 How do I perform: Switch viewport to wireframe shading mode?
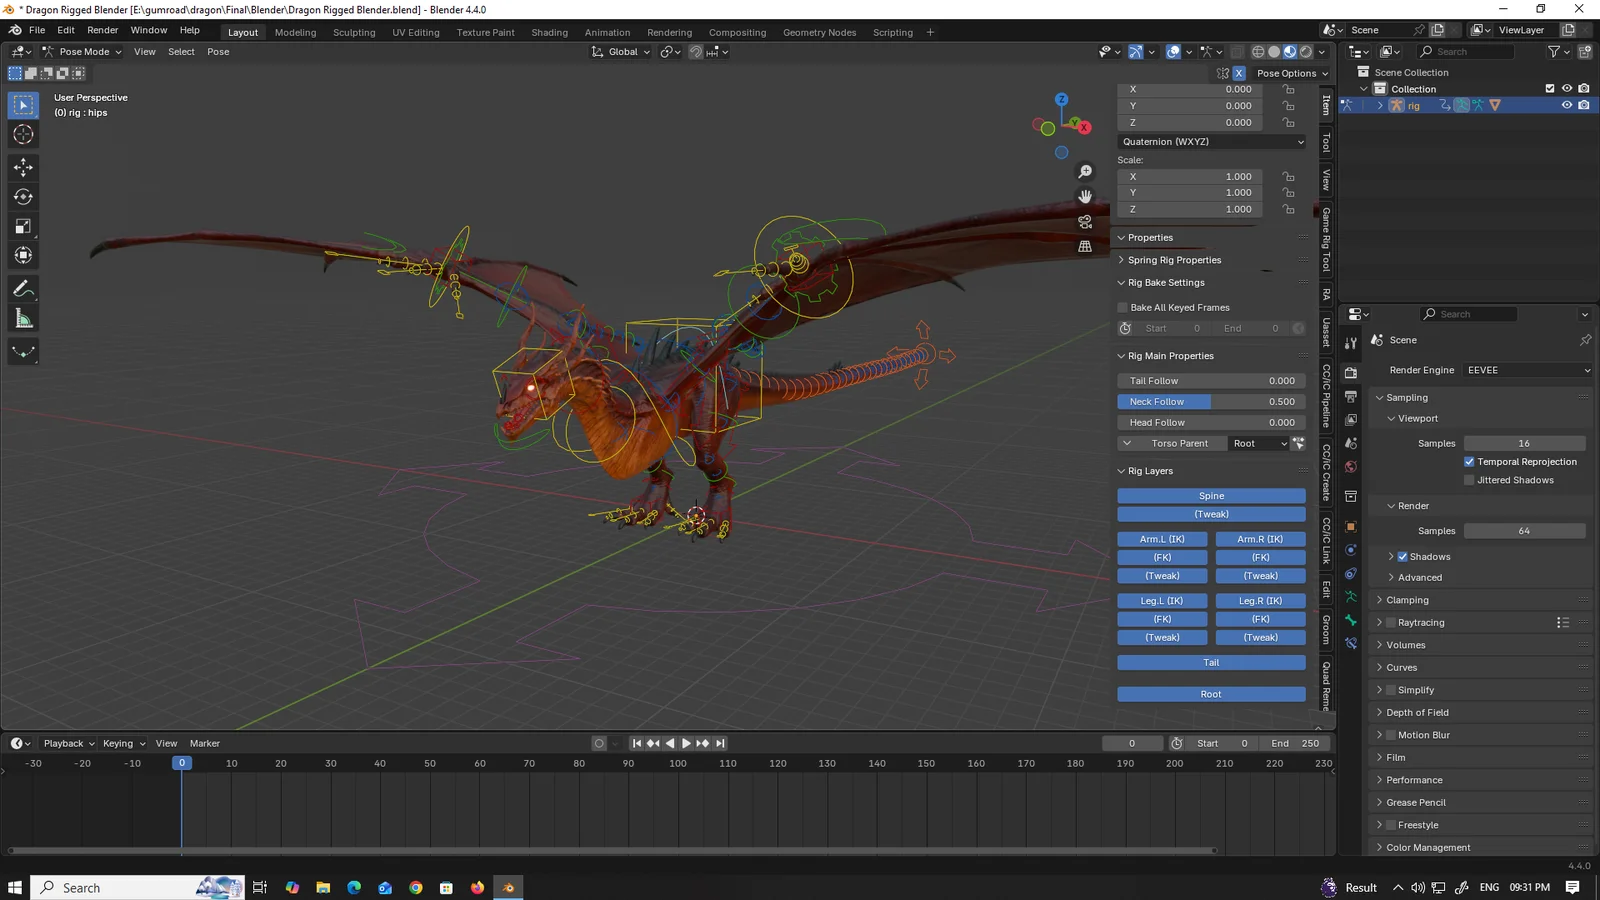[1258, 51]
